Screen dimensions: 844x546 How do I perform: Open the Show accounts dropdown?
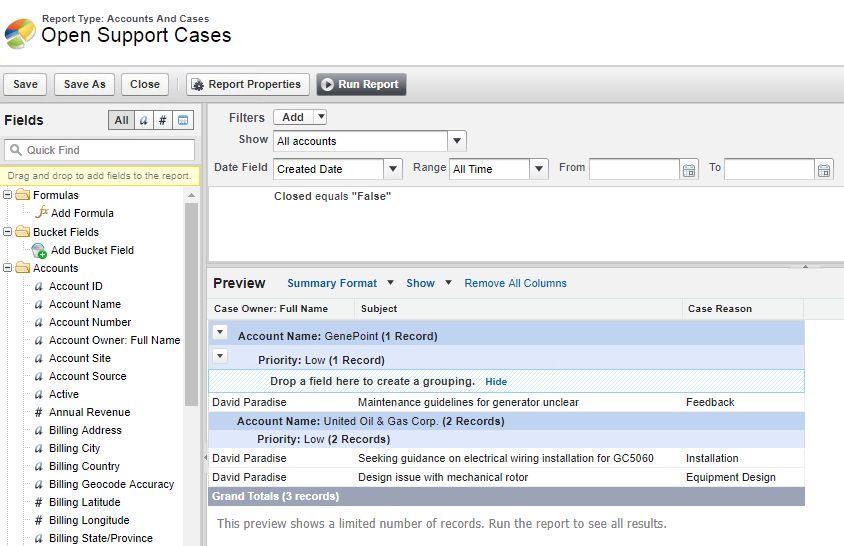(456, 142)
